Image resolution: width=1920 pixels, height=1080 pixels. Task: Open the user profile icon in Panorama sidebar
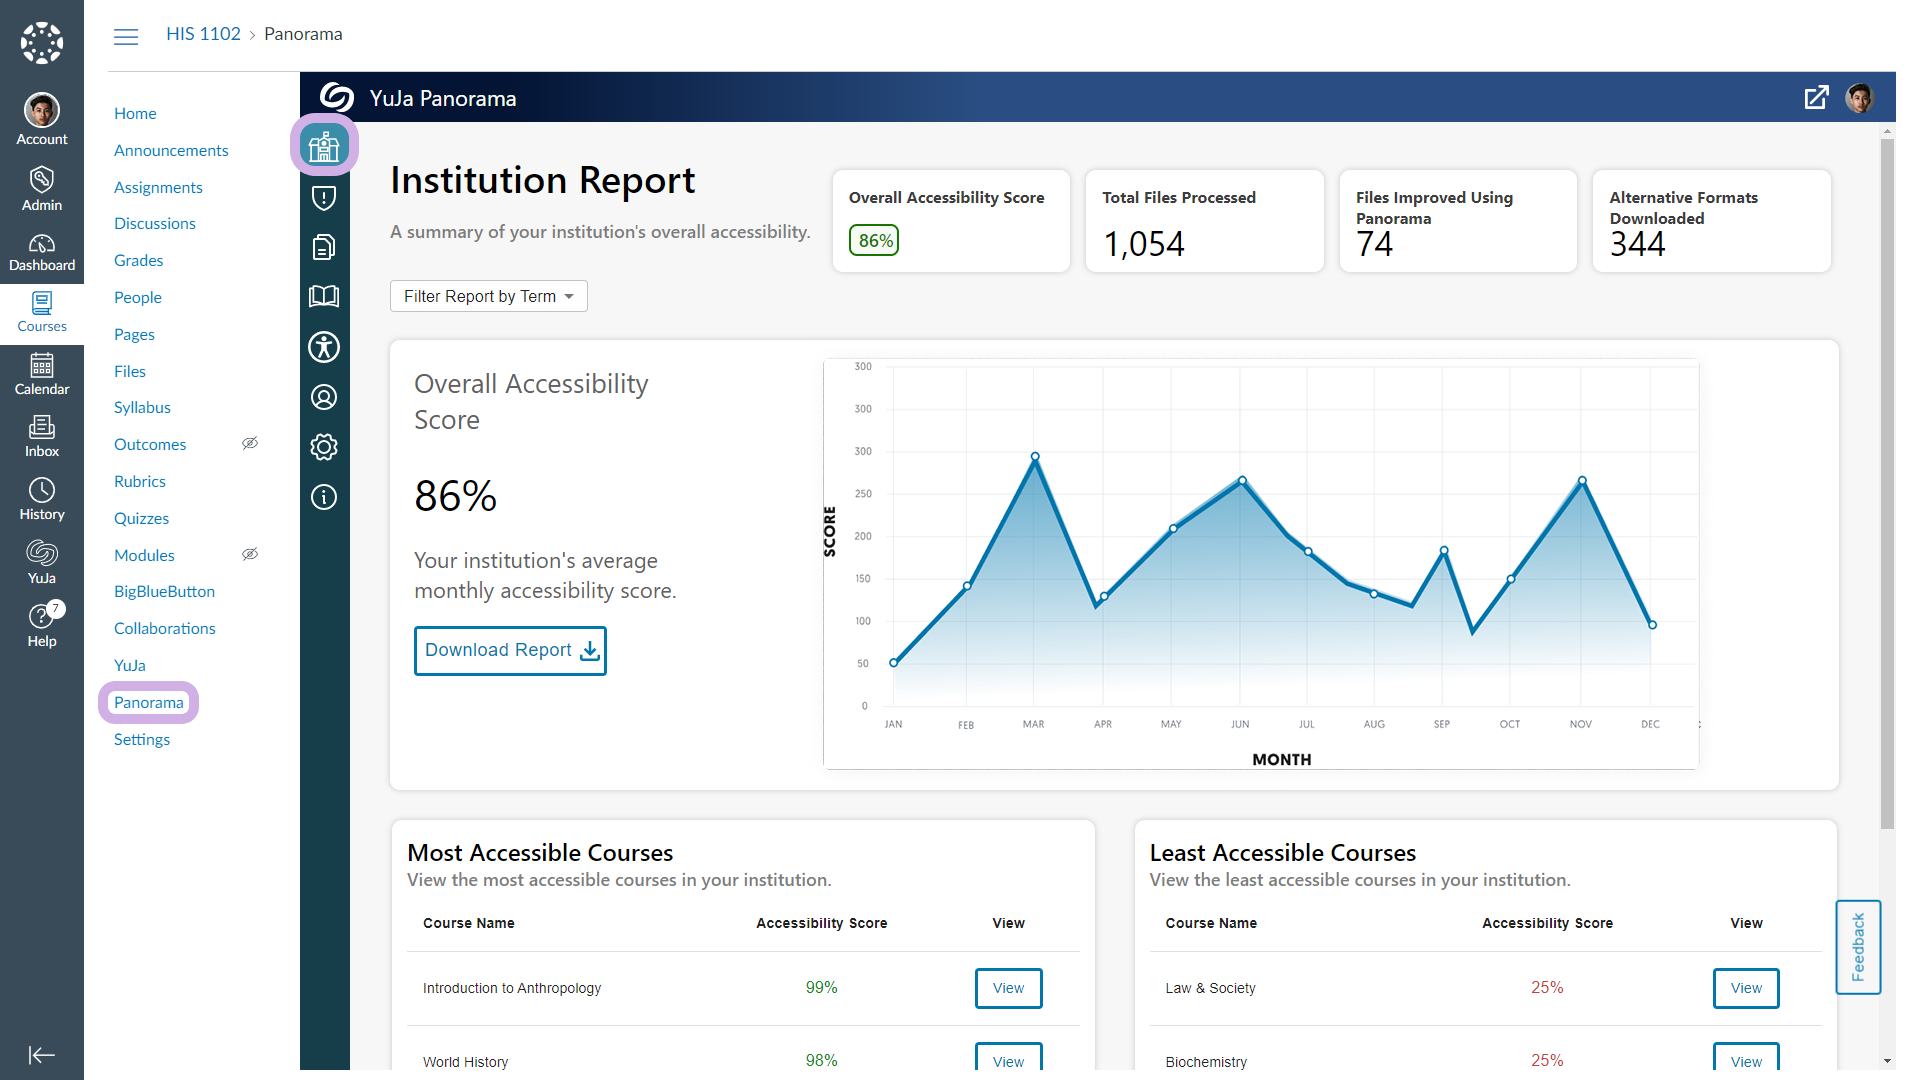324,397
